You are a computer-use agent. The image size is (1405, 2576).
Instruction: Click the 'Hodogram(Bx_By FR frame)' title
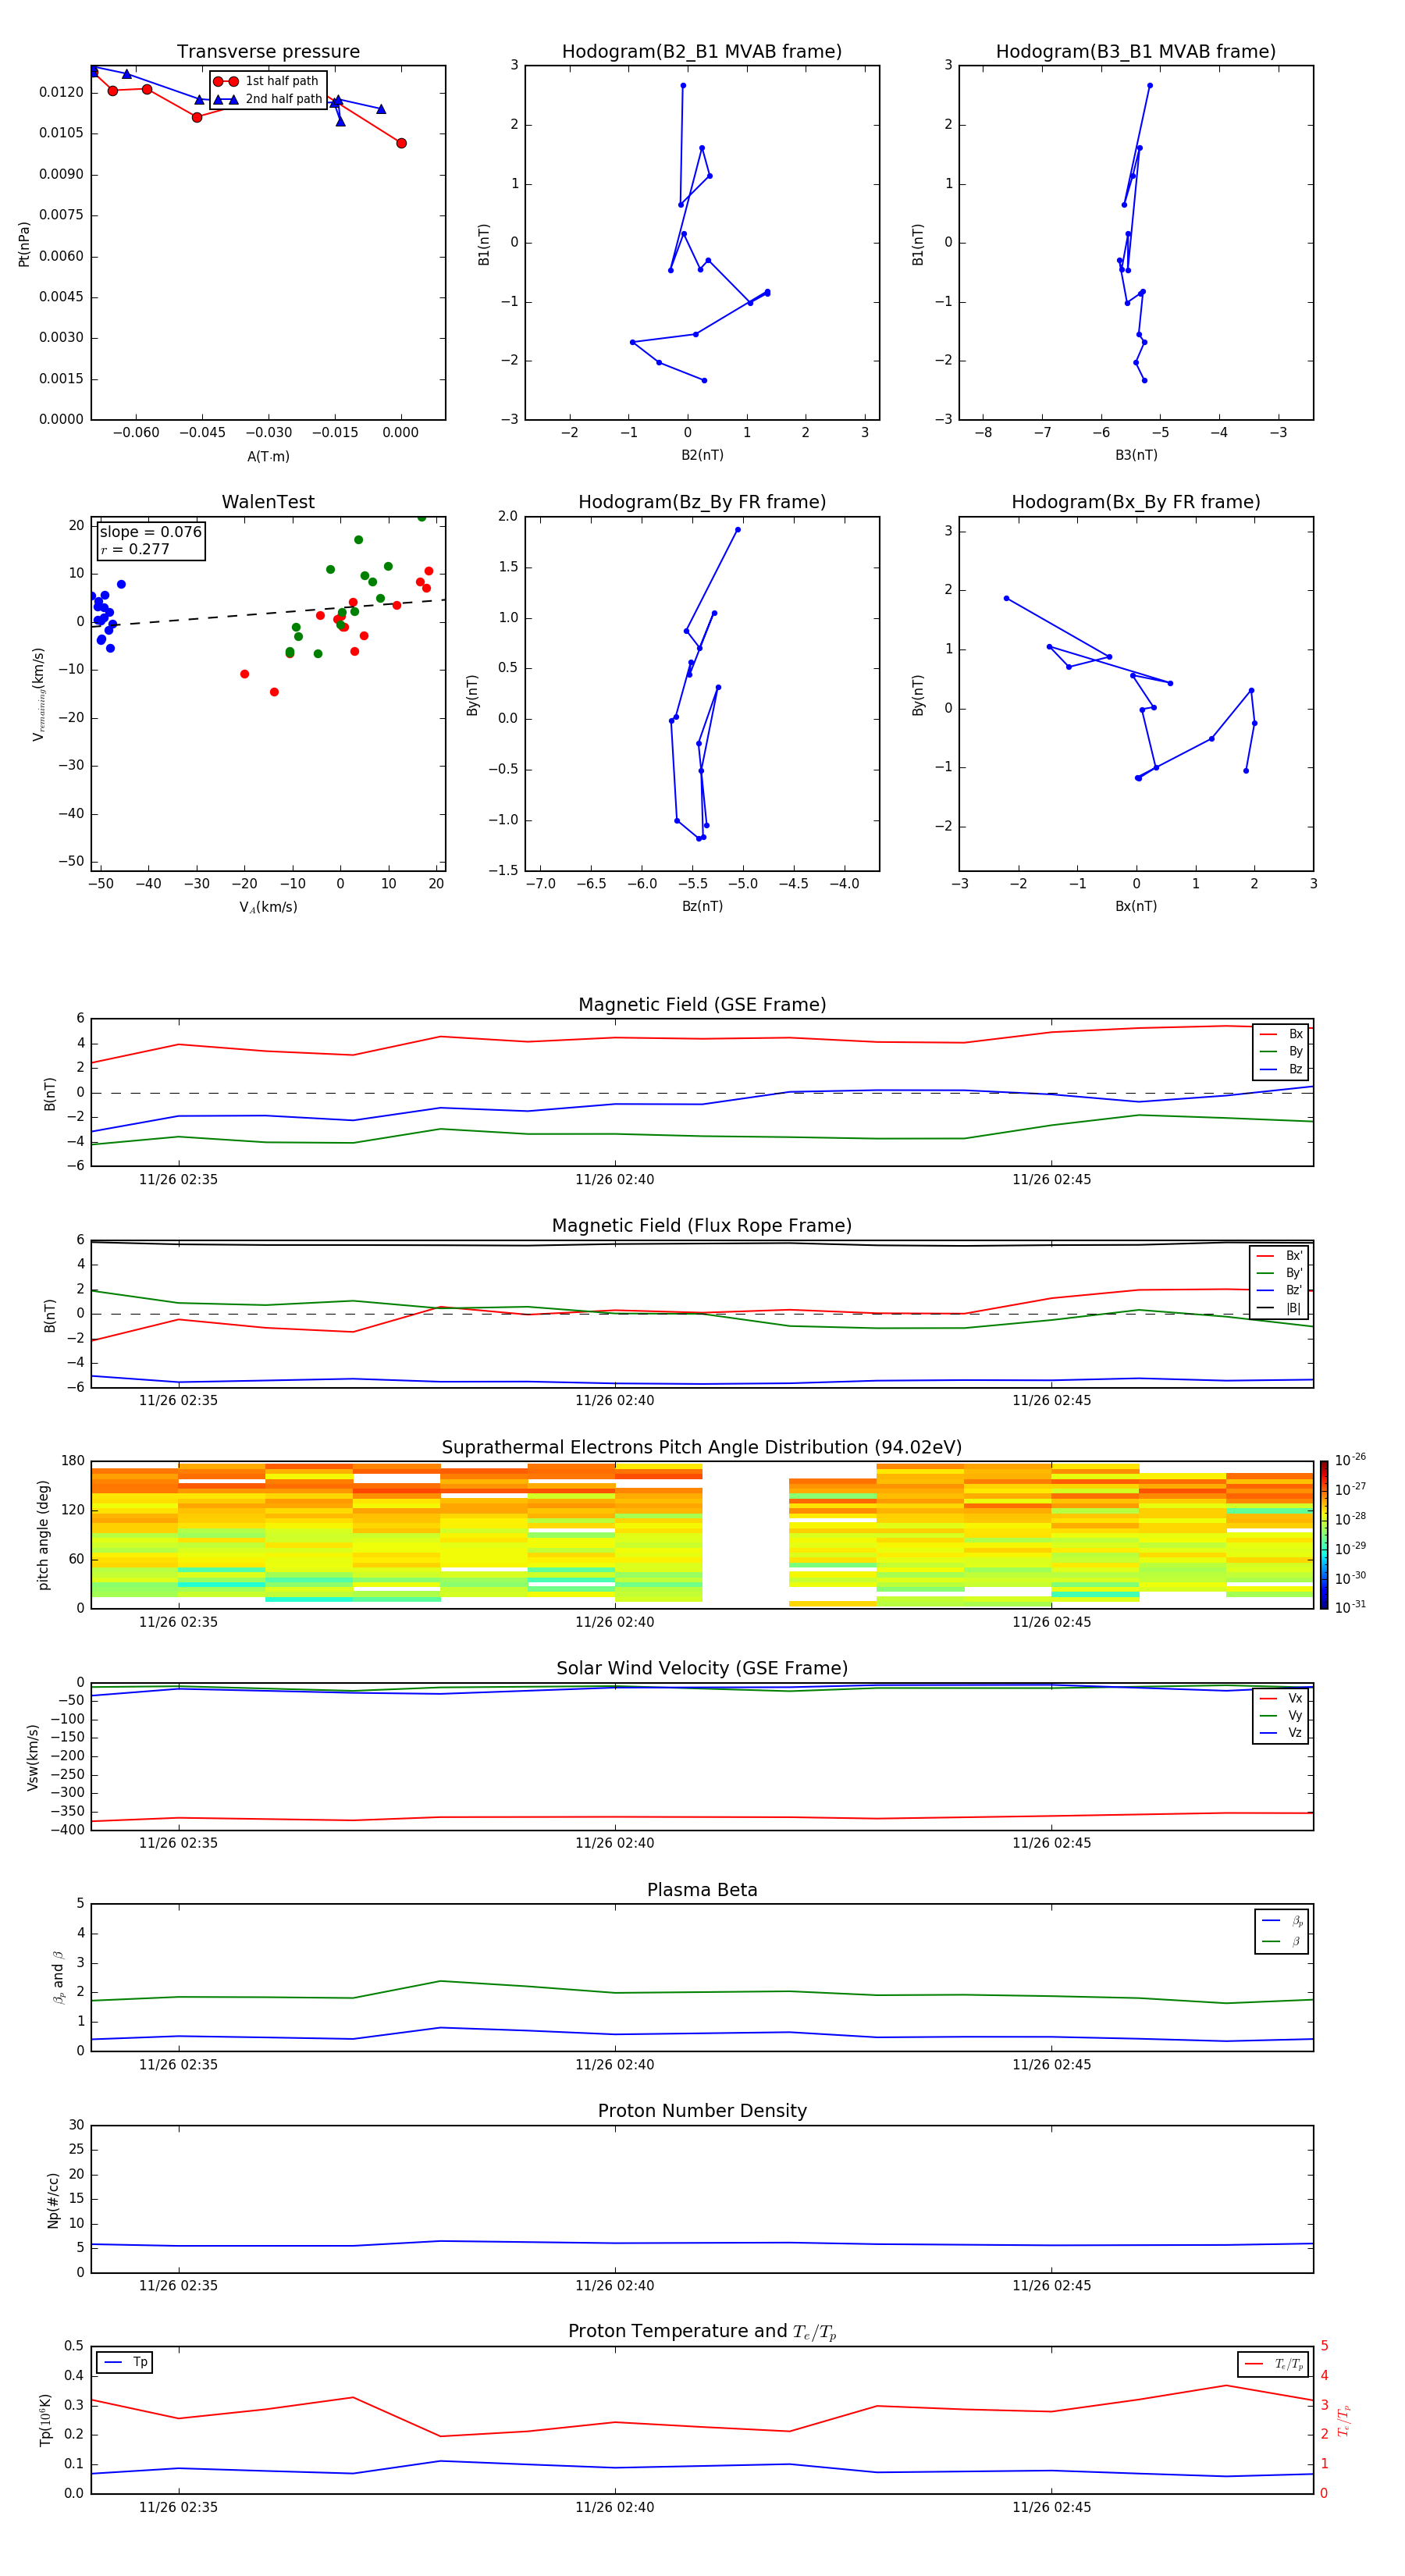(1136, 502)
